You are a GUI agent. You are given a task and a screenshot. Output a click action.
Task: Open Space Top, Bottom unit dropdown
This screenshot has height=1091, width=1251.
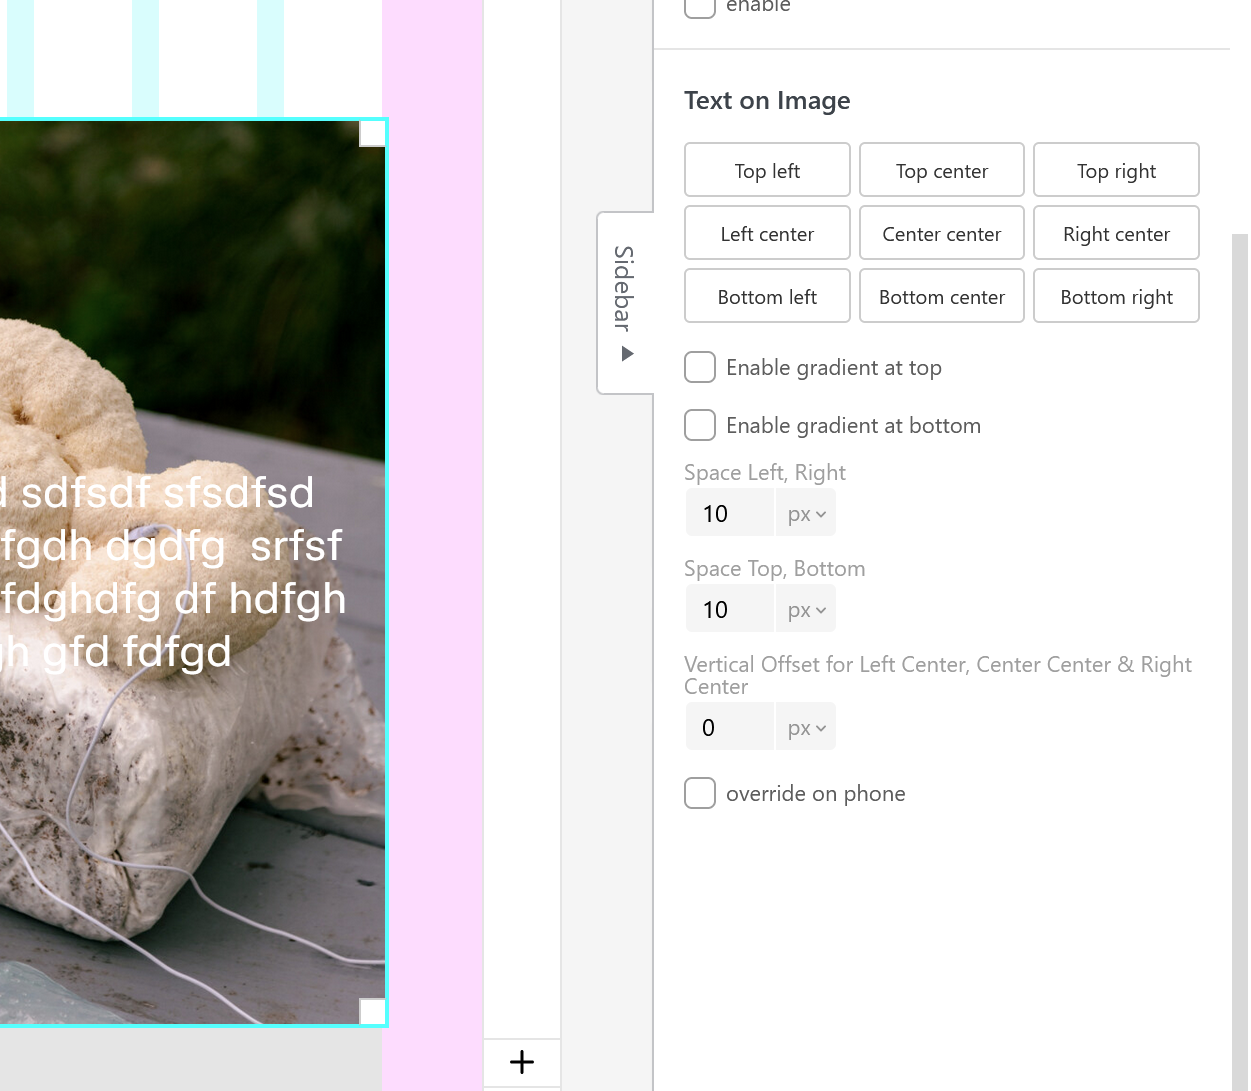(x=806, y=610)
